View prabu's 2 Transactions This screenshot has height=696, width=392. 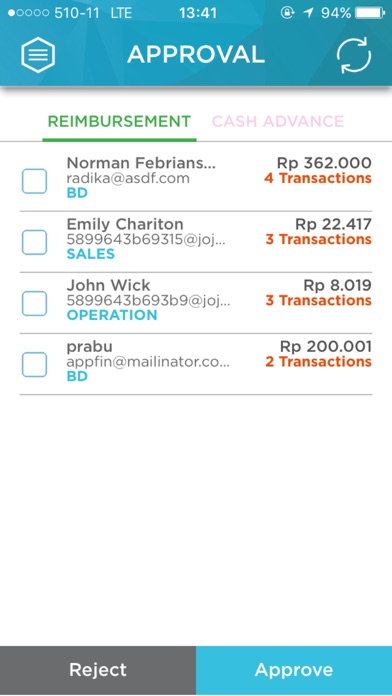[318, 362]
